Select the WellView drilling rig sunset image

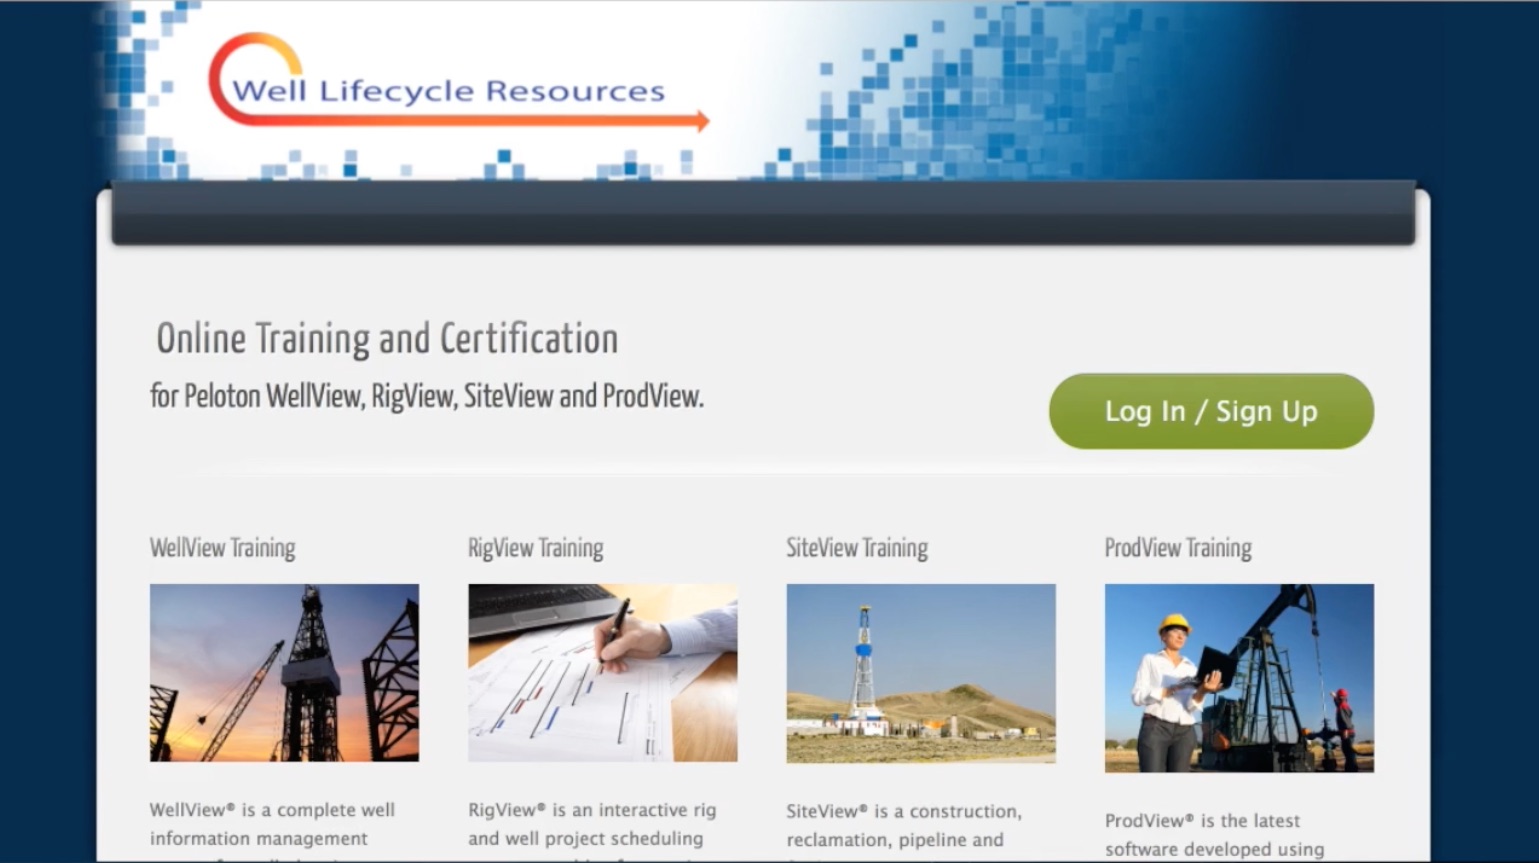(x=284, y=672)
